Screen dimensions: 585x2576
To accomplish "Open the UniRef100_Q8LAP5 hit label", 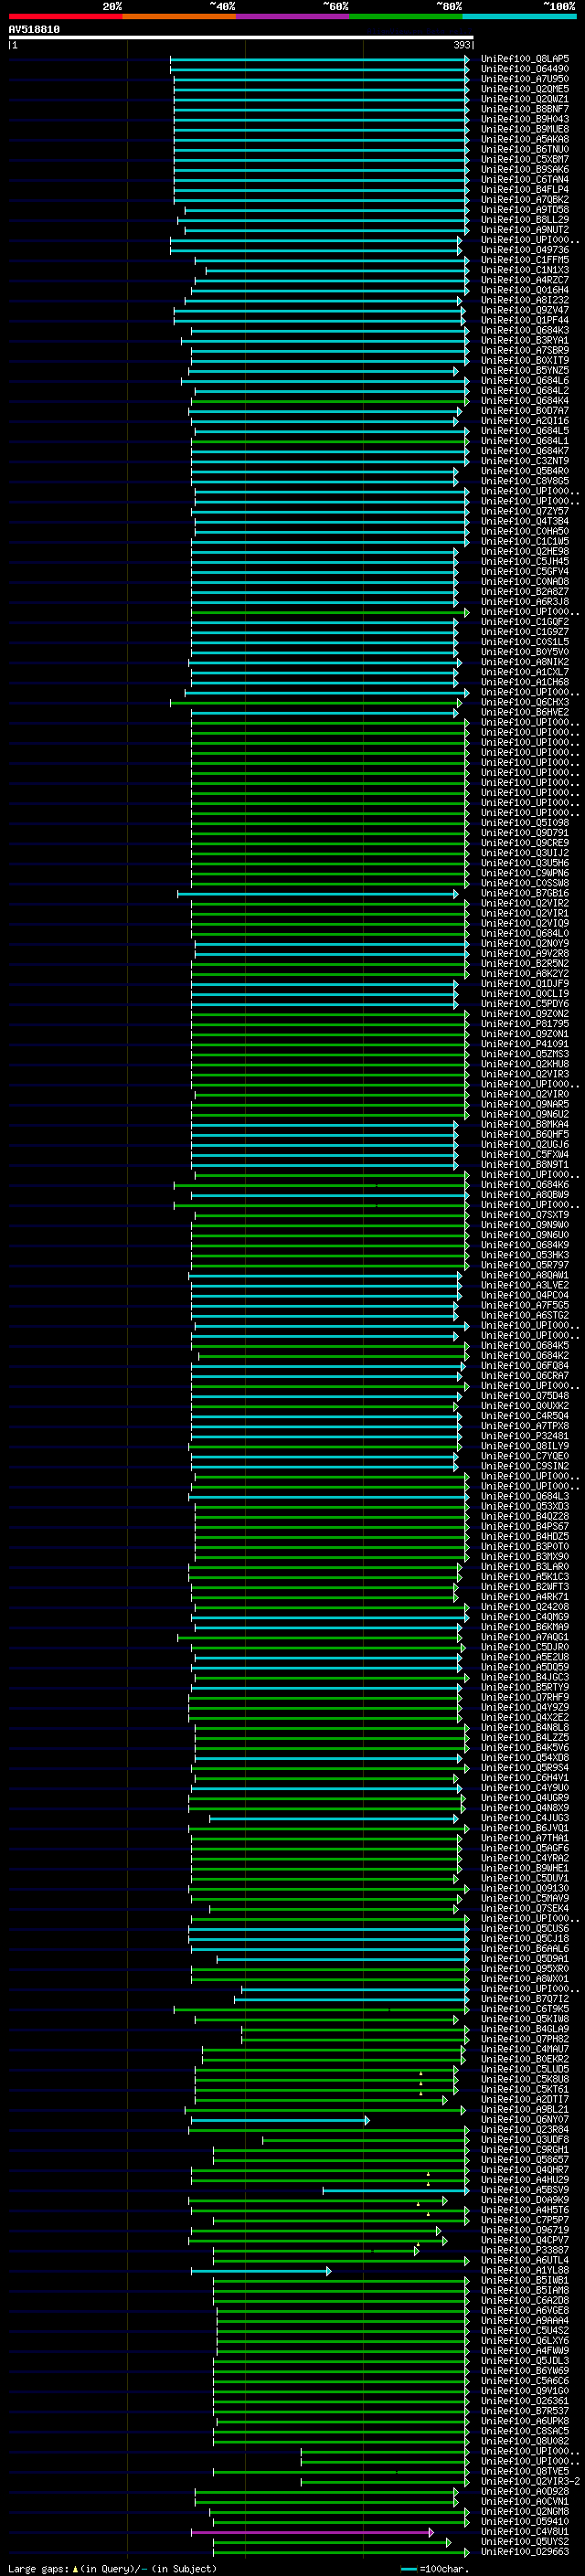I will click(524, 59).
